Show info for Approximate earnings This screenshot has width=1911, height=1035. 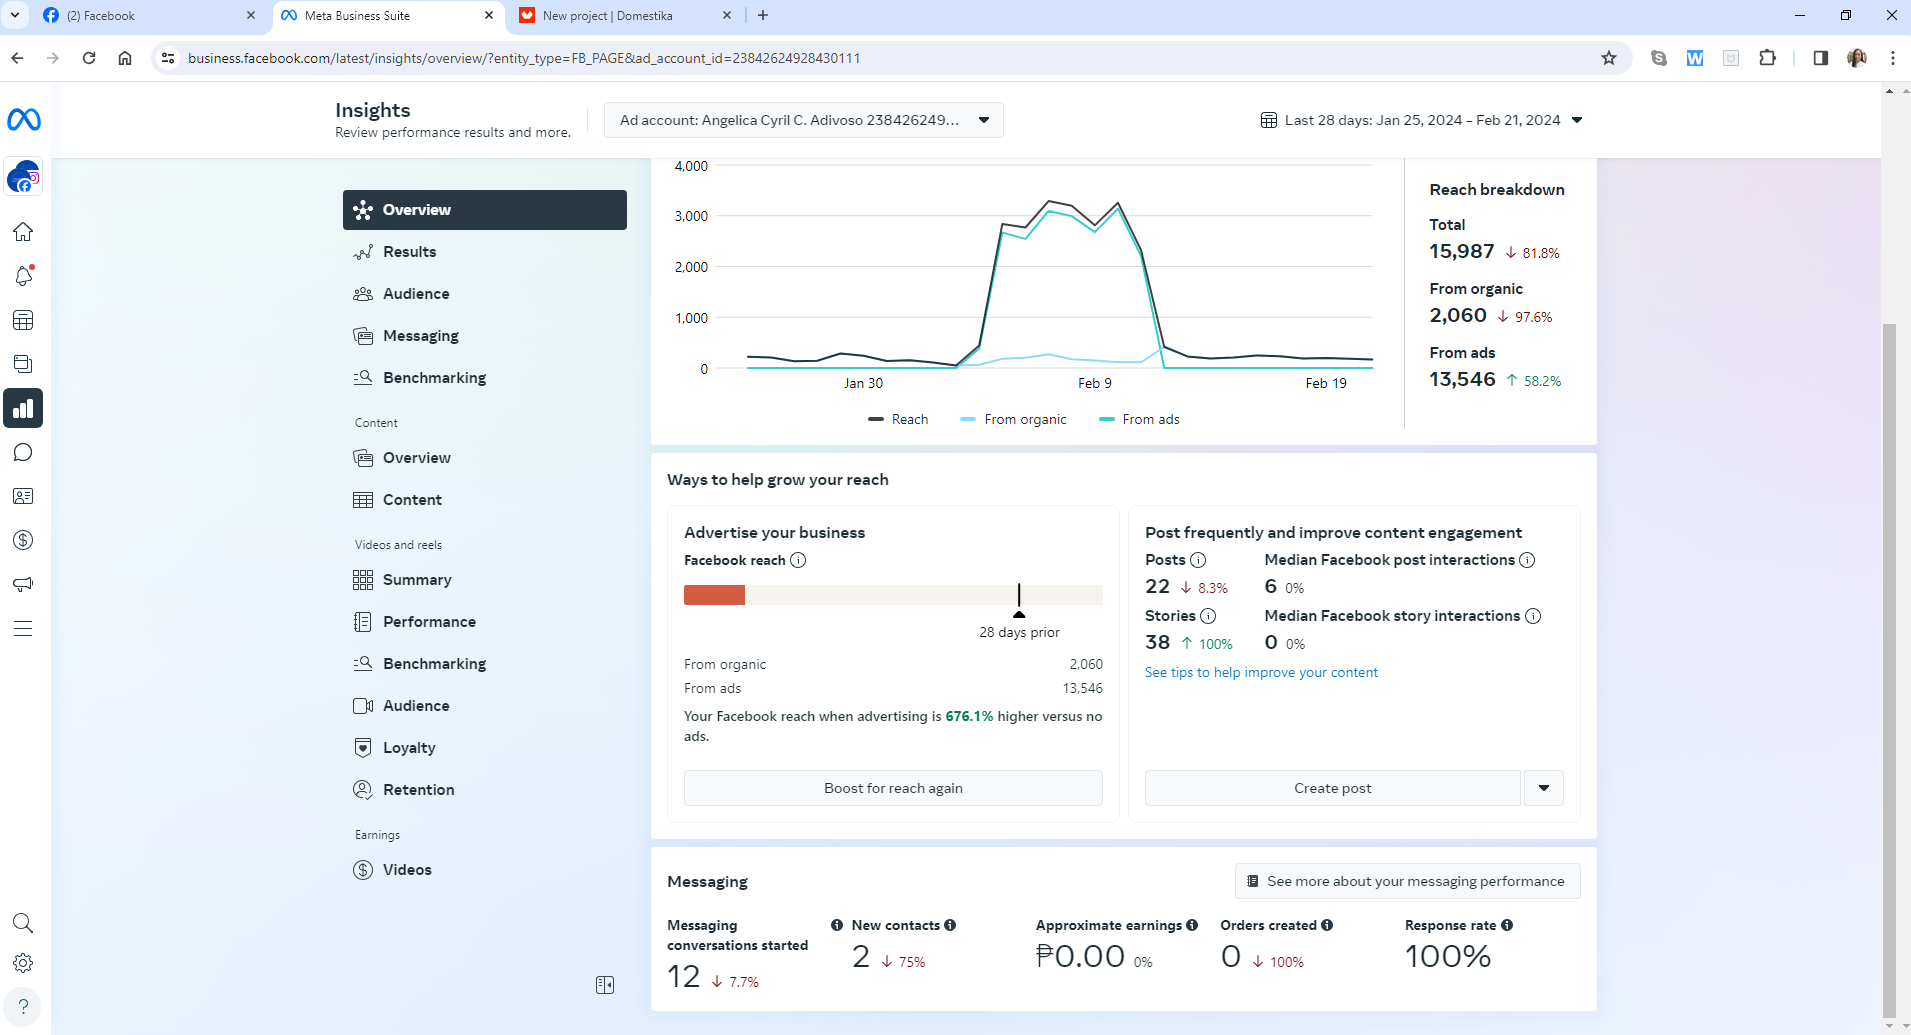pyautogui.click(x=1192, y=925)
